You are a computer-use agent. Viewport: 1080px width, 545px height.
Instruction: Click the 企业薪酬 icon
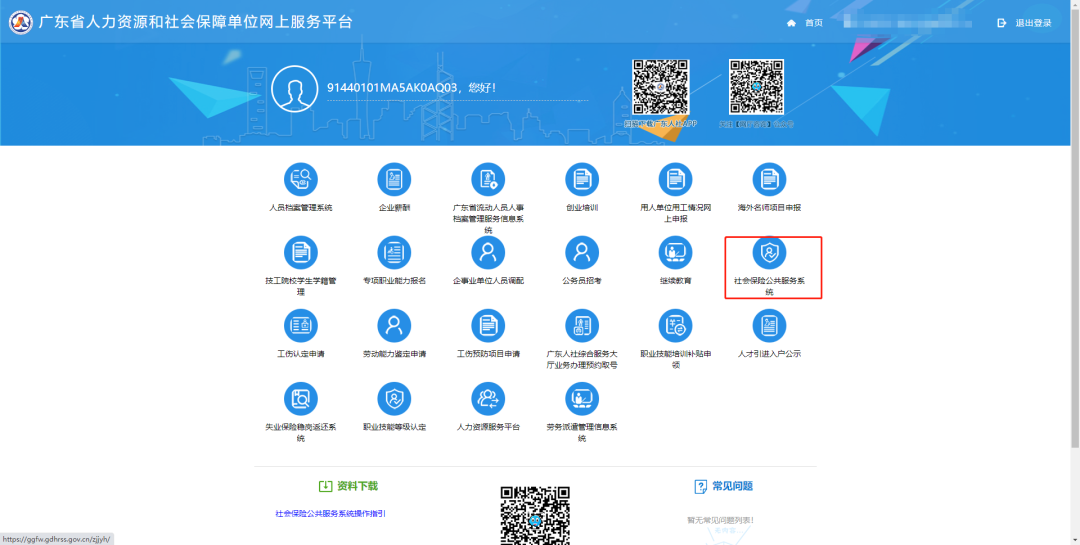point(394,180)
